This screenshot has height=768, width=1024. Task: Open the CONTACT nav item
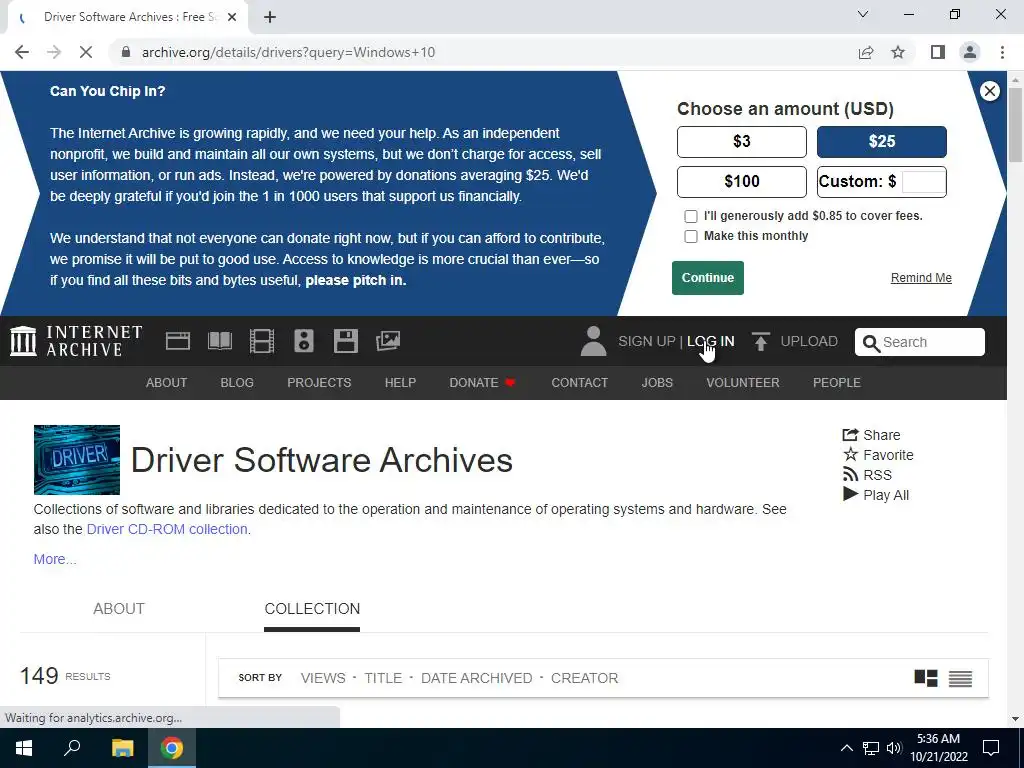579,383
